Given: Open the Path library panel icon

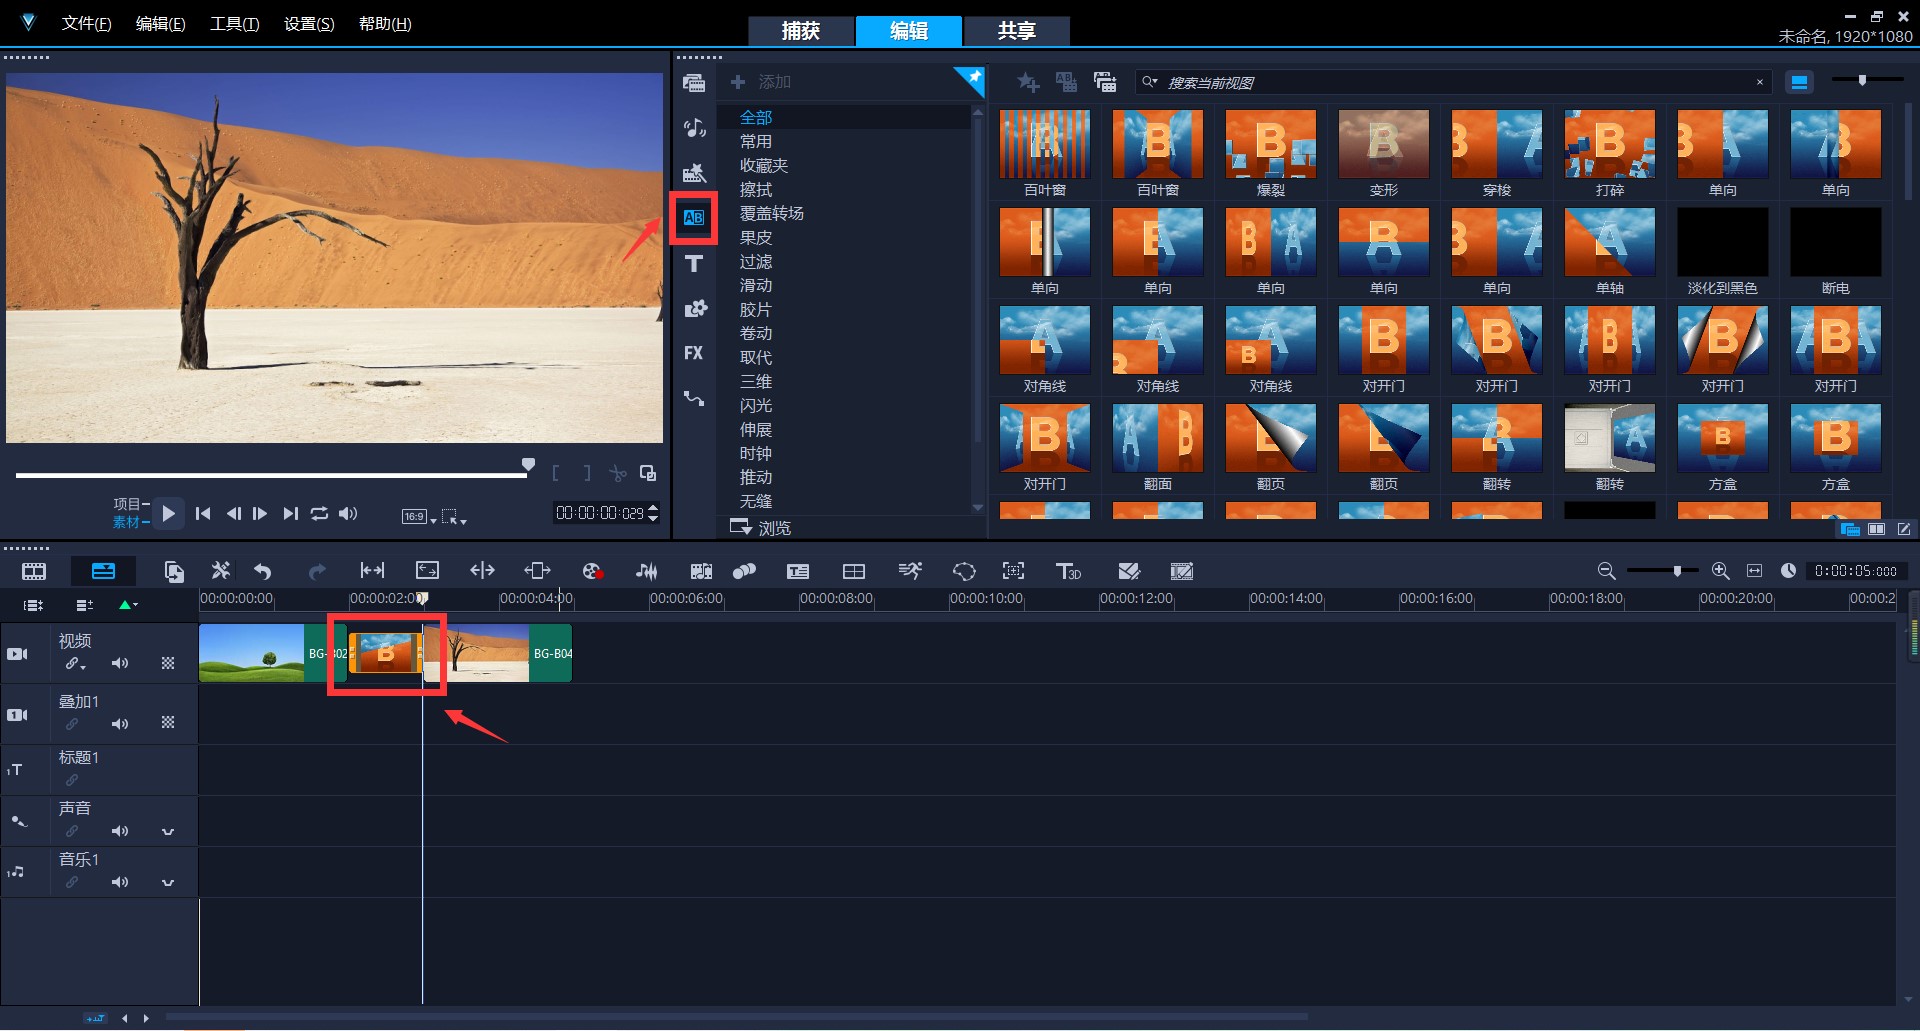Looking at the screenshot, I should [x=694, y=398].
